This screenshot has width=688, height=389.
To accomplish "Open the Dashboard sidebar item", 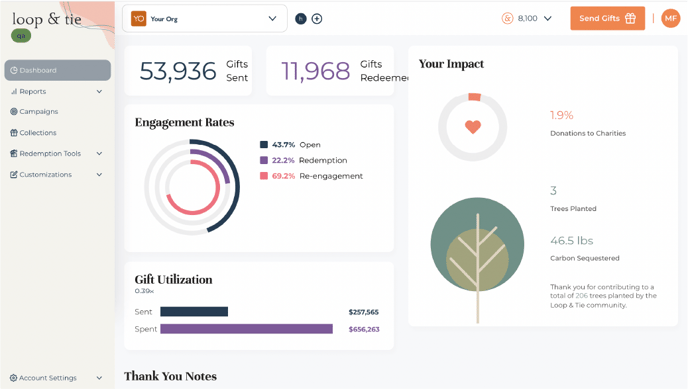I will tap(57, 70).
